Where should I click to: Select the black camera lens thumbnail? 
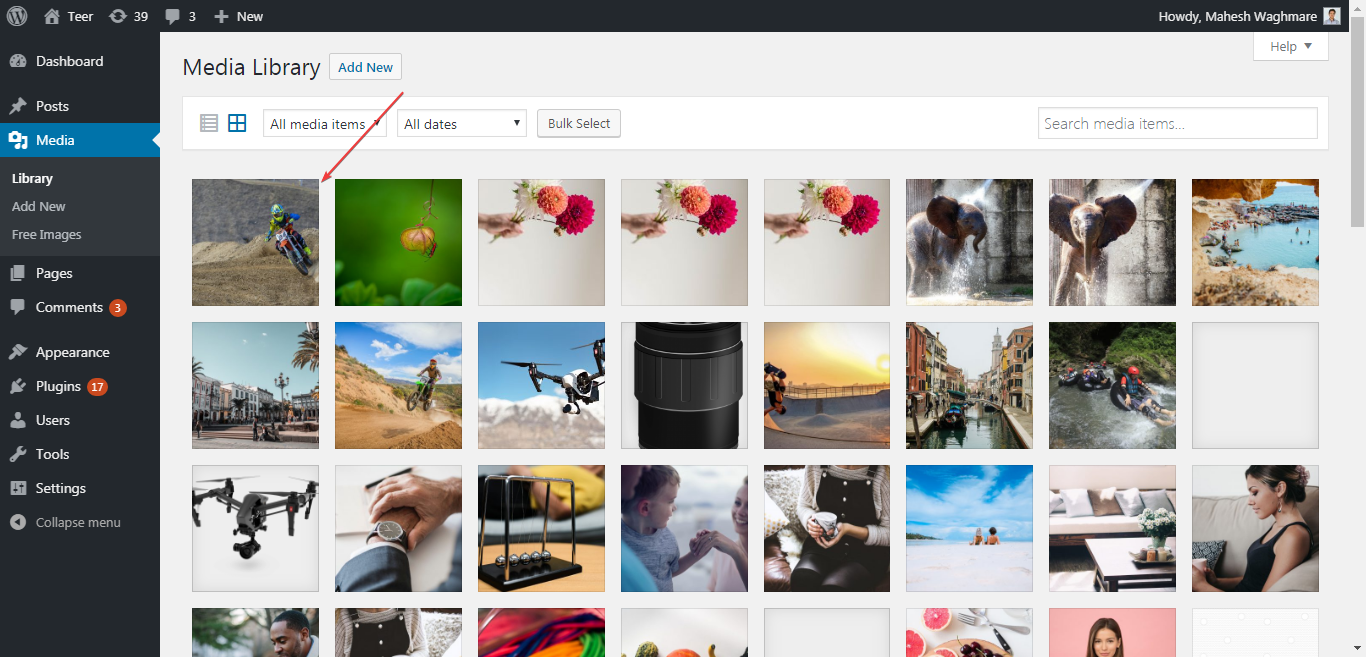point(684,385)
